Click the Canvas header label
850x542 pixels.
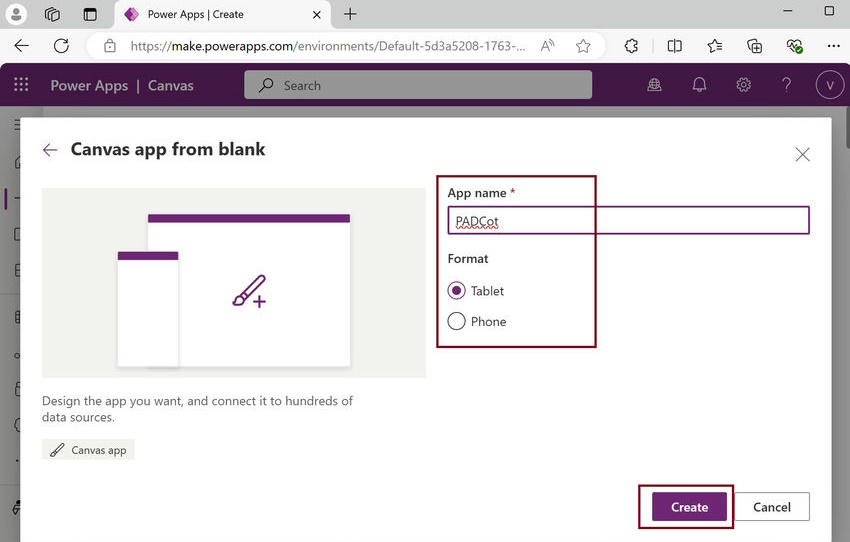pos(171,86)
